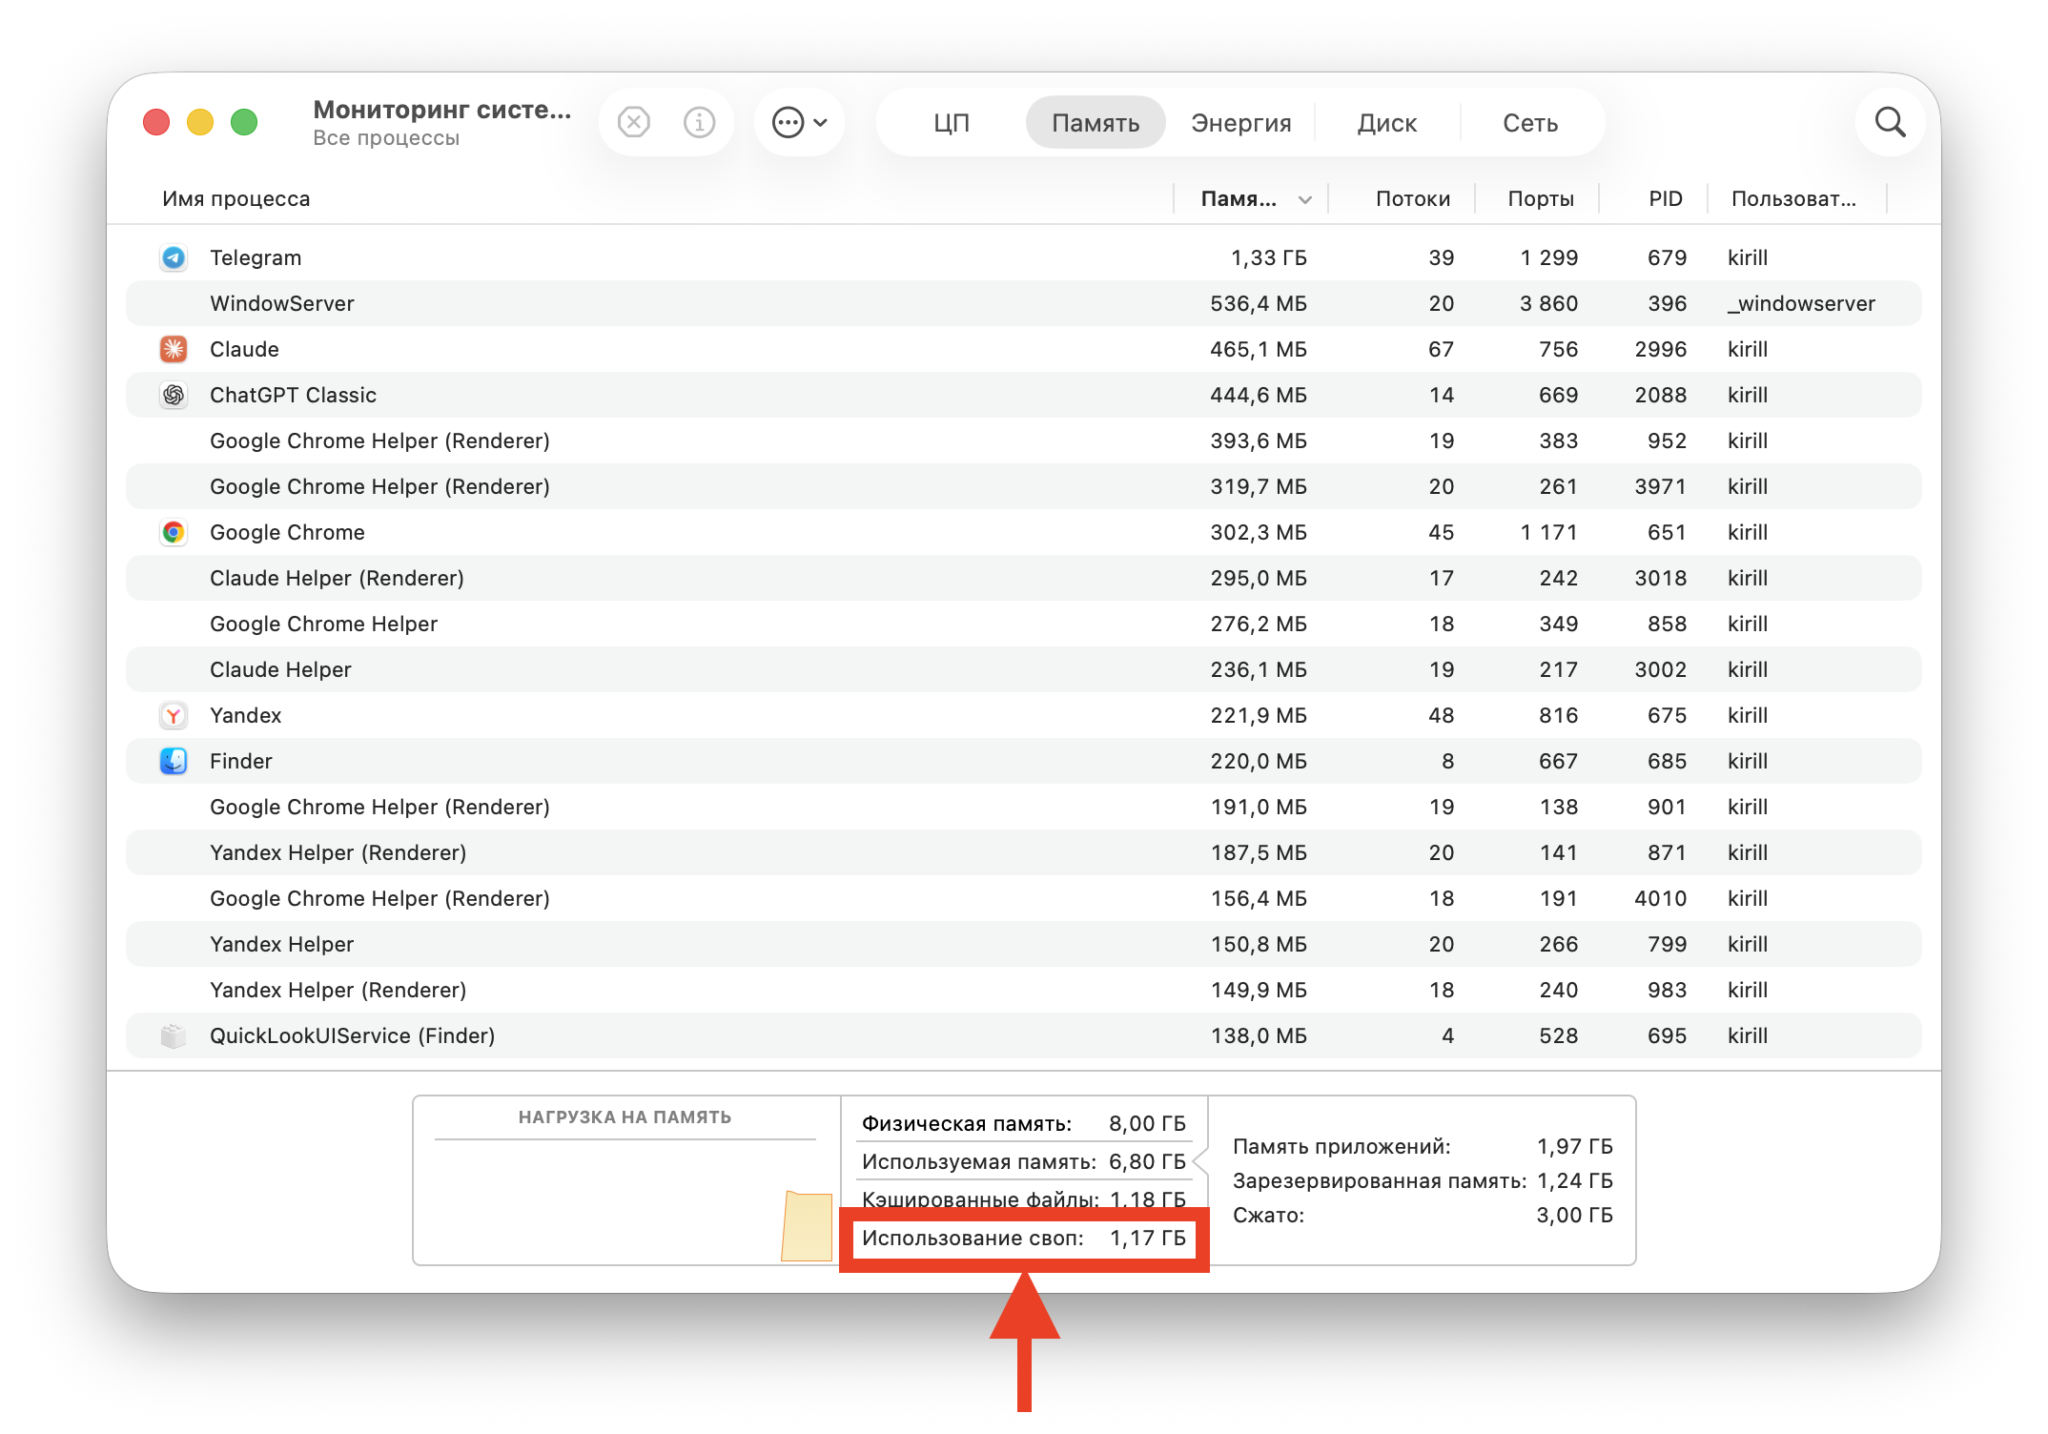Click the Google Chrome app icon

173,532
